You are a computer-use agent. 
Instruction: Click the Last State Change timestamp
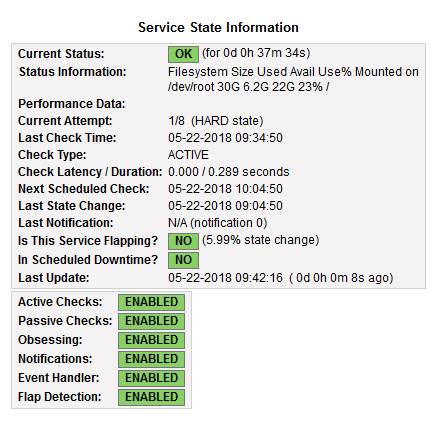[x=225, y=206]
